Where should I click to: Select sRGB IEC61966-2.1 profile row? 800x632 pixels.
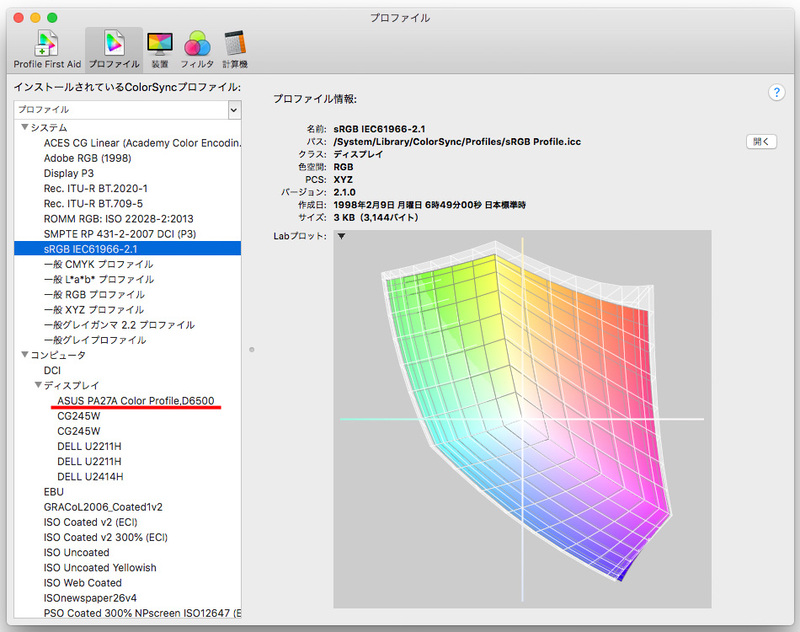click(x=128, y=249)
